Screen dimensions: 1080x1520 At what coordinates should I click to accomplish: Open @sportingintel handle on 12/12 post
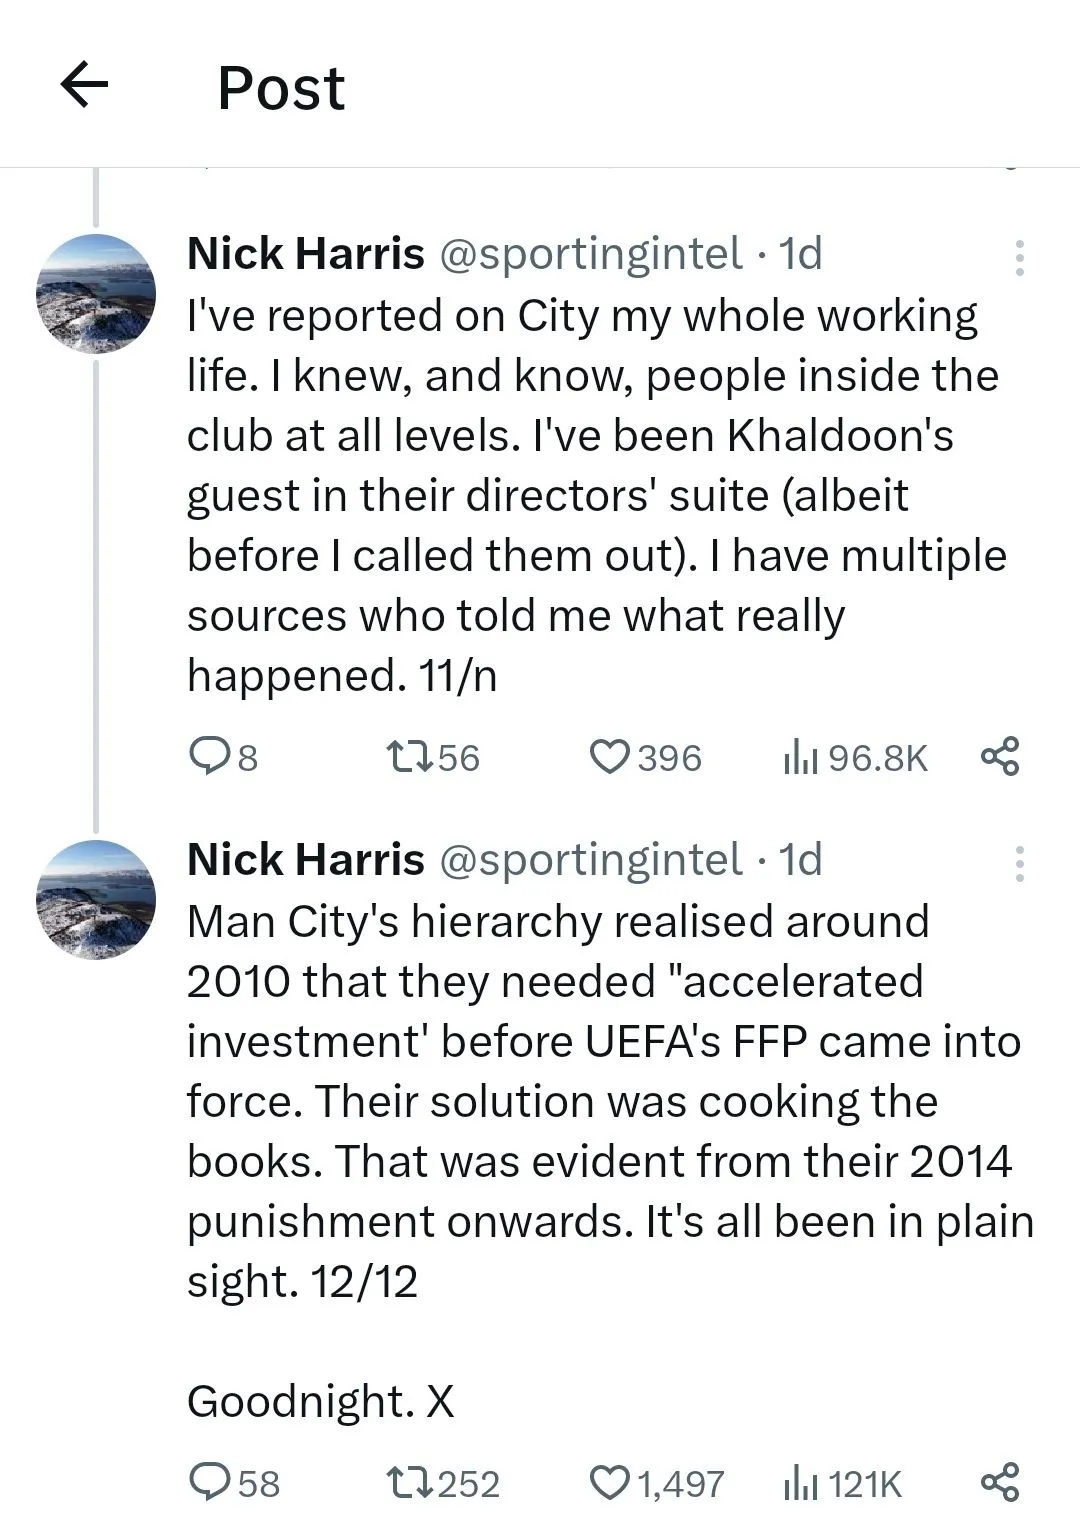[x=590, y=860]
